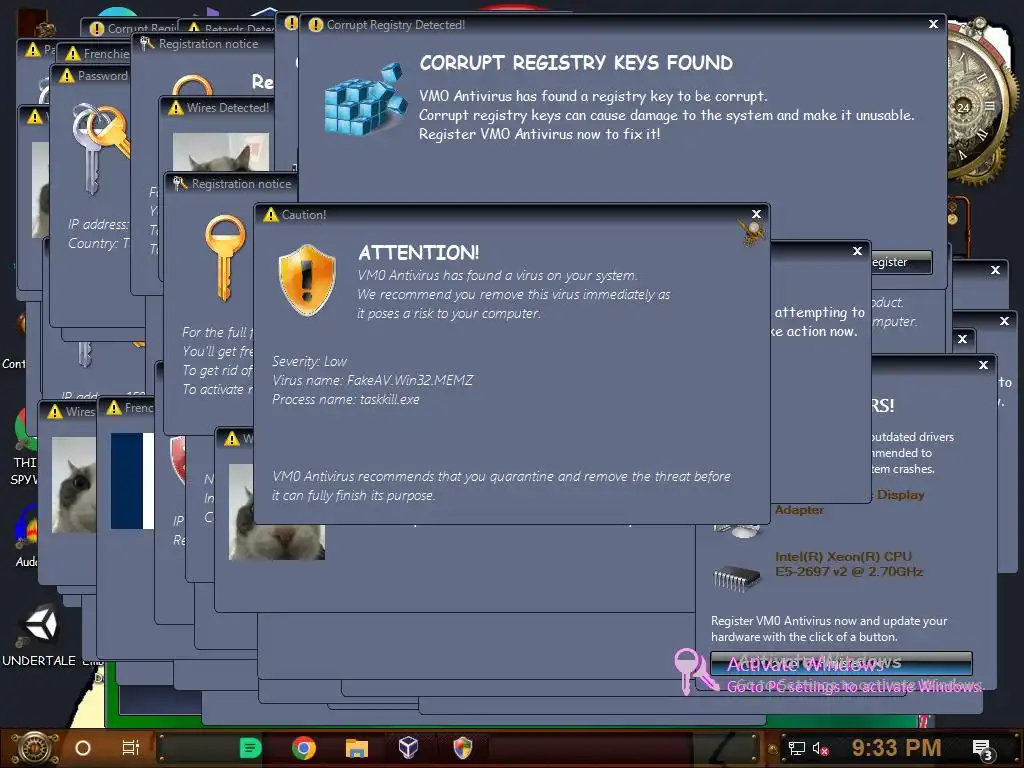This screenshot has height=768, width=1024.
Task: Click the French flag image
Action: (132, 481)
